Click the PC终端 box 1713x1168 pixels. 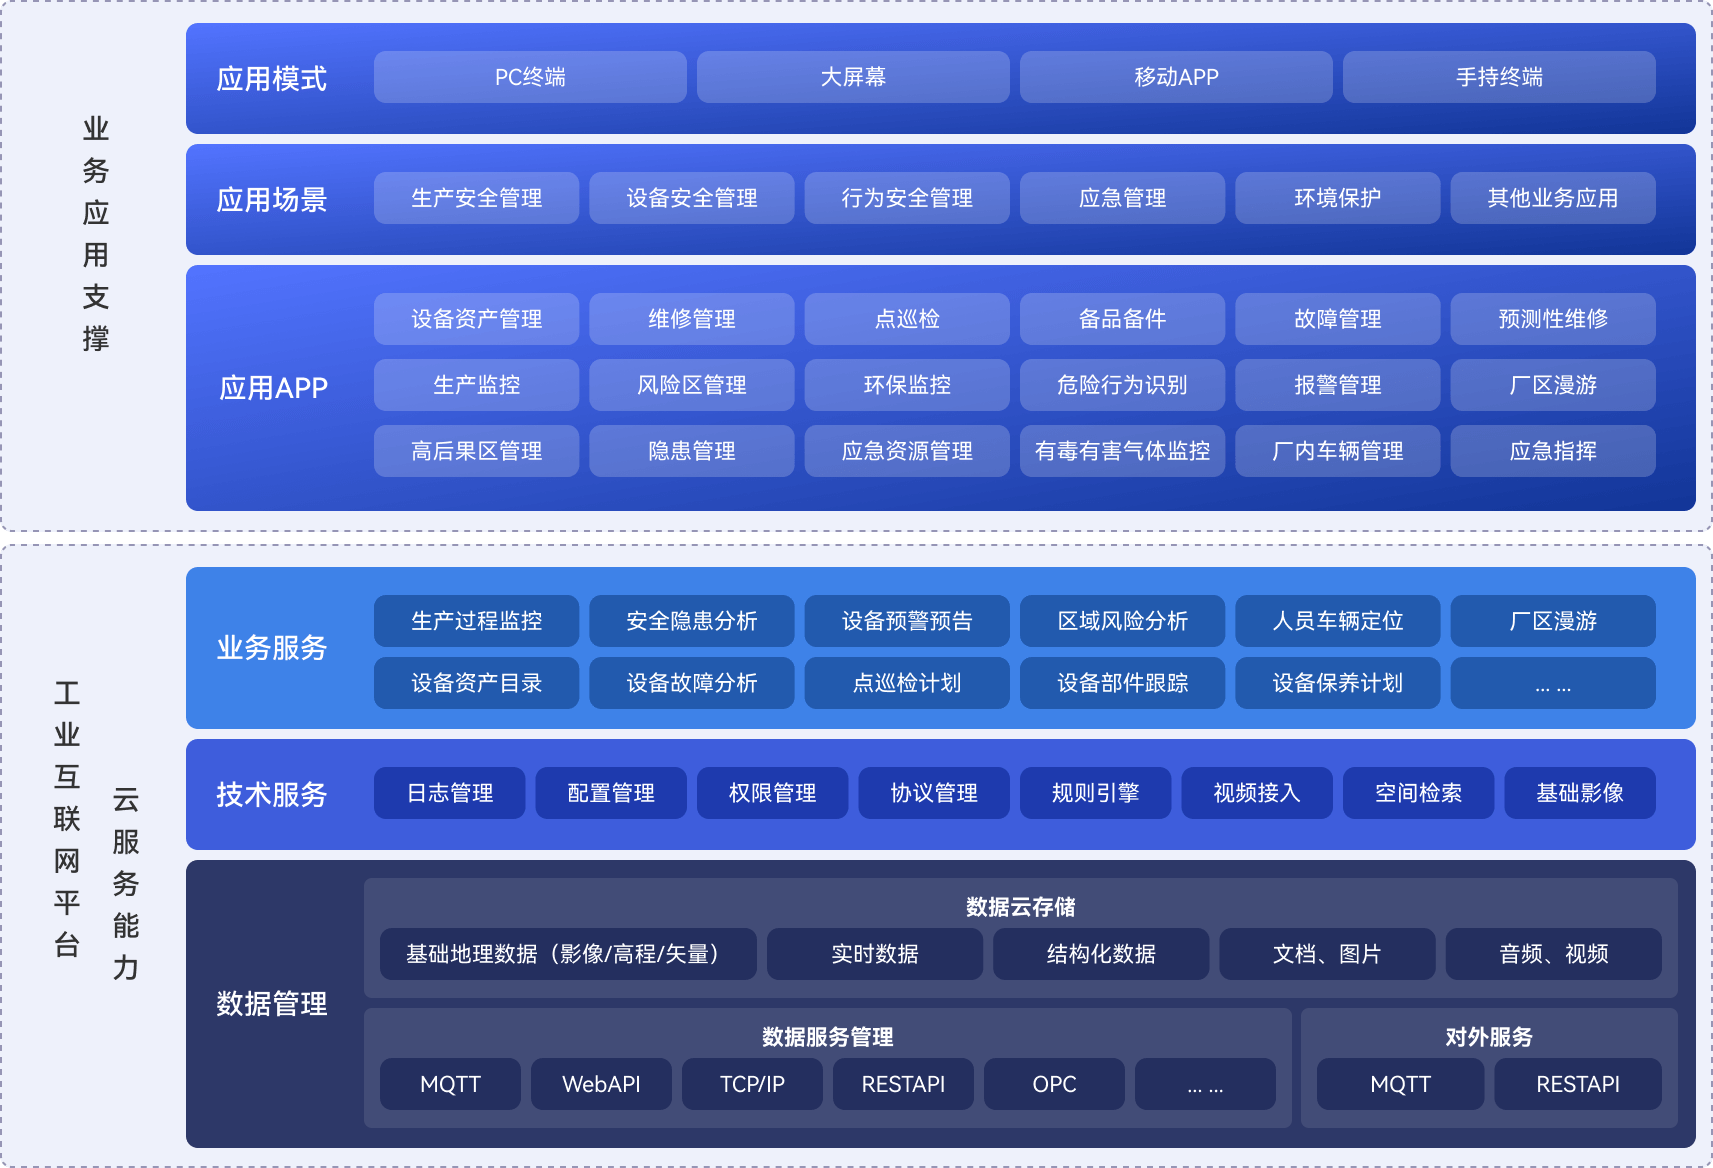coord(530,77)
